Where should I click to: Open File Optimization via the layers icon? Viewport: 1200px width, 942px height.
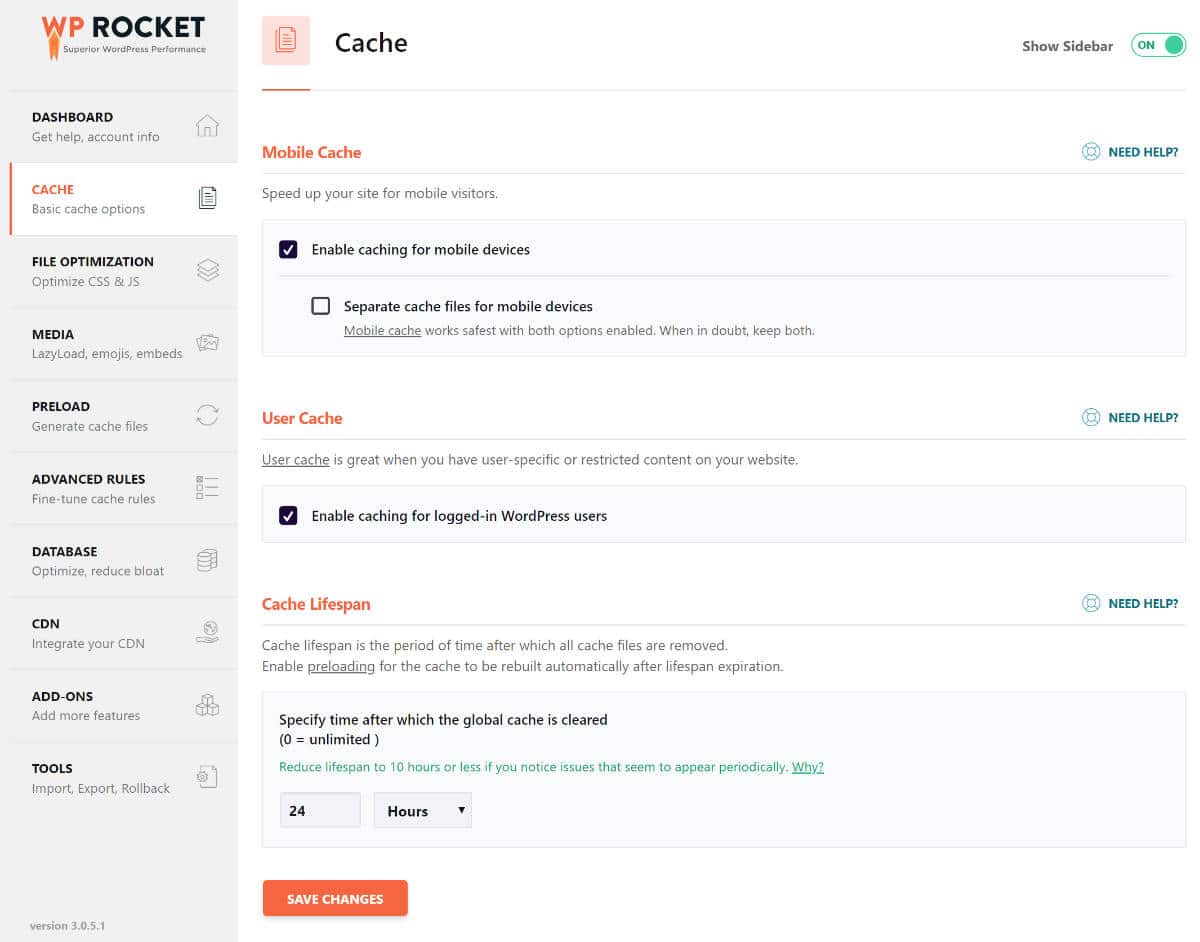pos(207,270)
